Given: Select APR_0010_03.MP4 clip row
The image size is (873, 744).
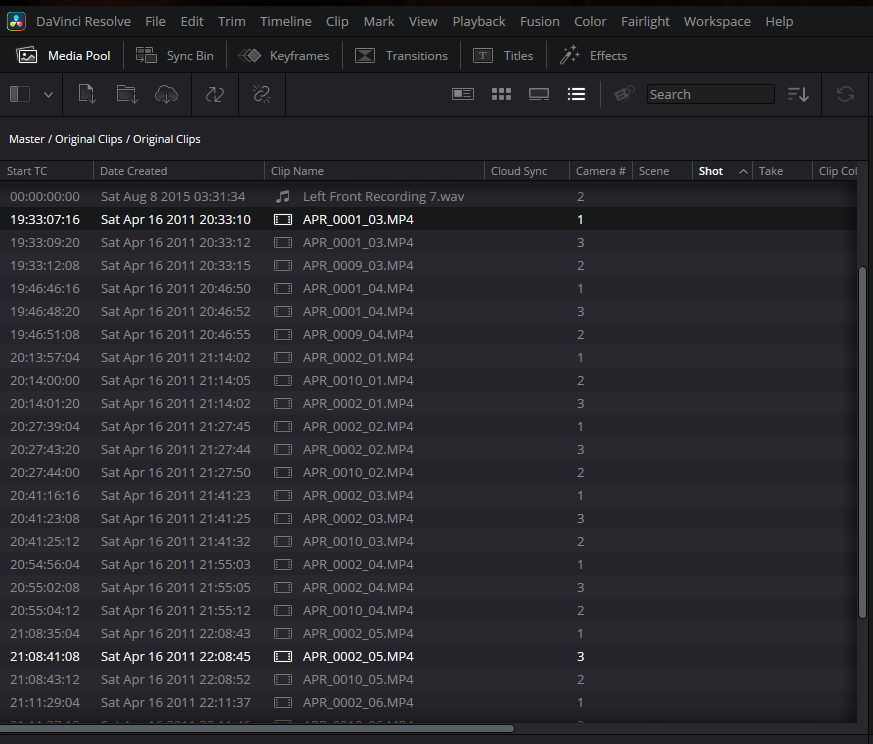Looking at the screenshot, I should pos(428,541).
